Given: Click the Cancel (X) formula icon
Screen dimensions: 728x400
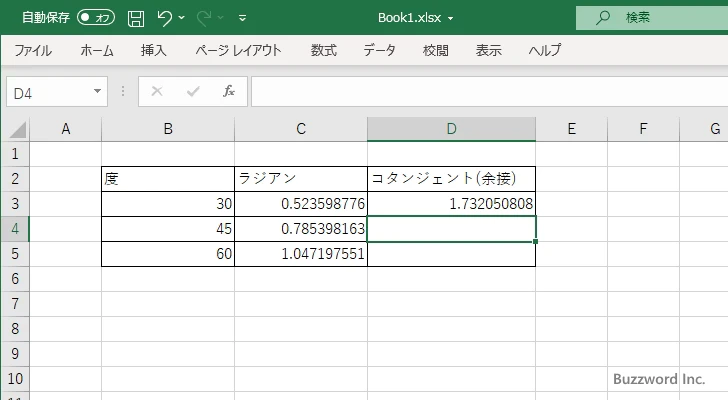Looking at the screenshot, I should 157,91.
